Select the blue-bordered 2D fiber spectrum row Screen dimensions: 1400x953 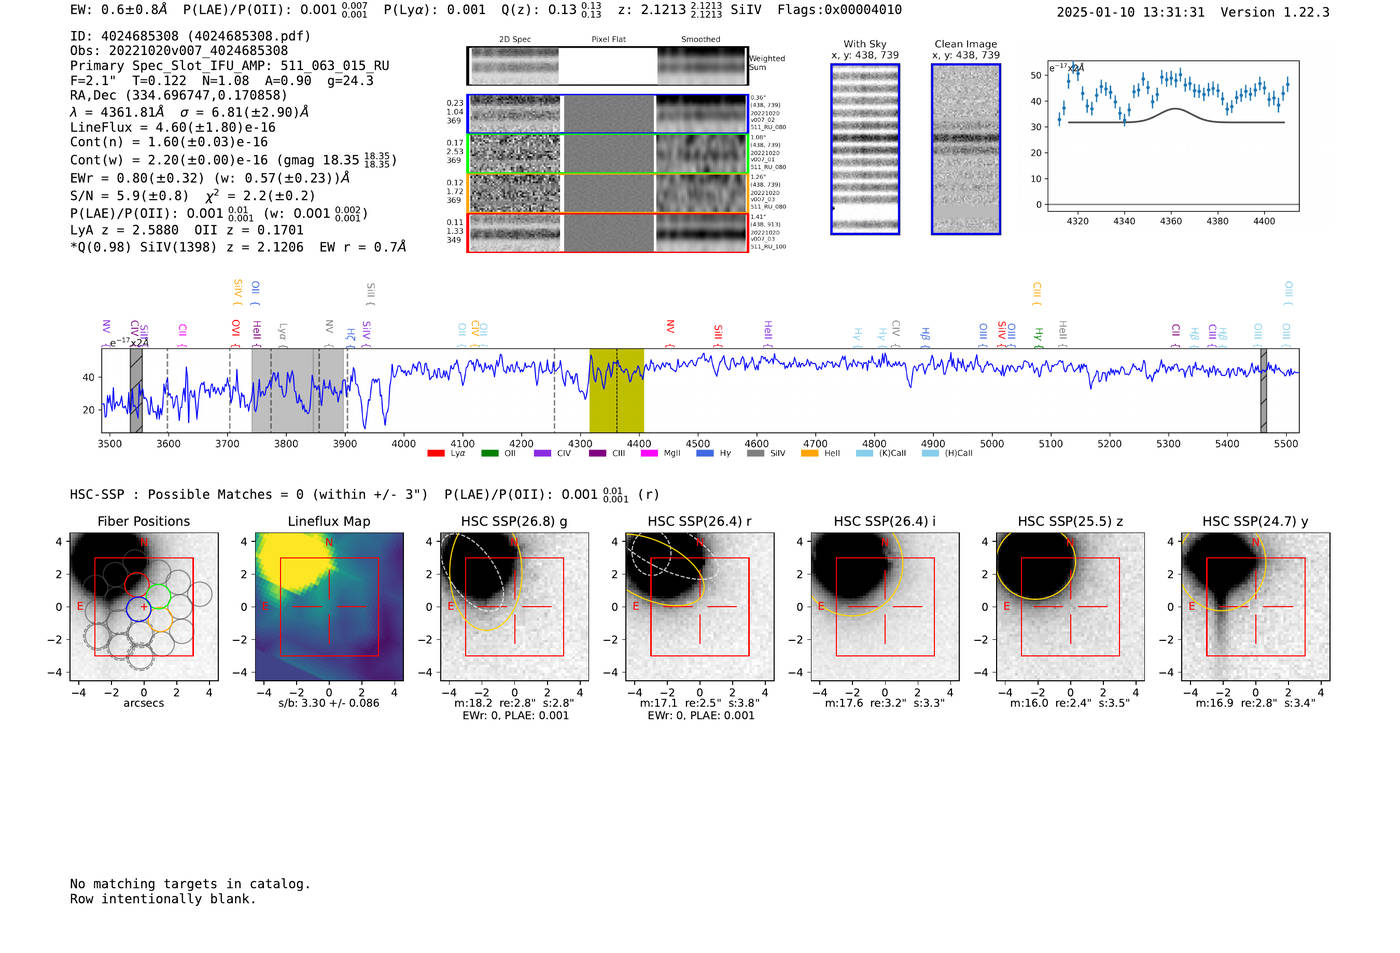click(607, 114)
